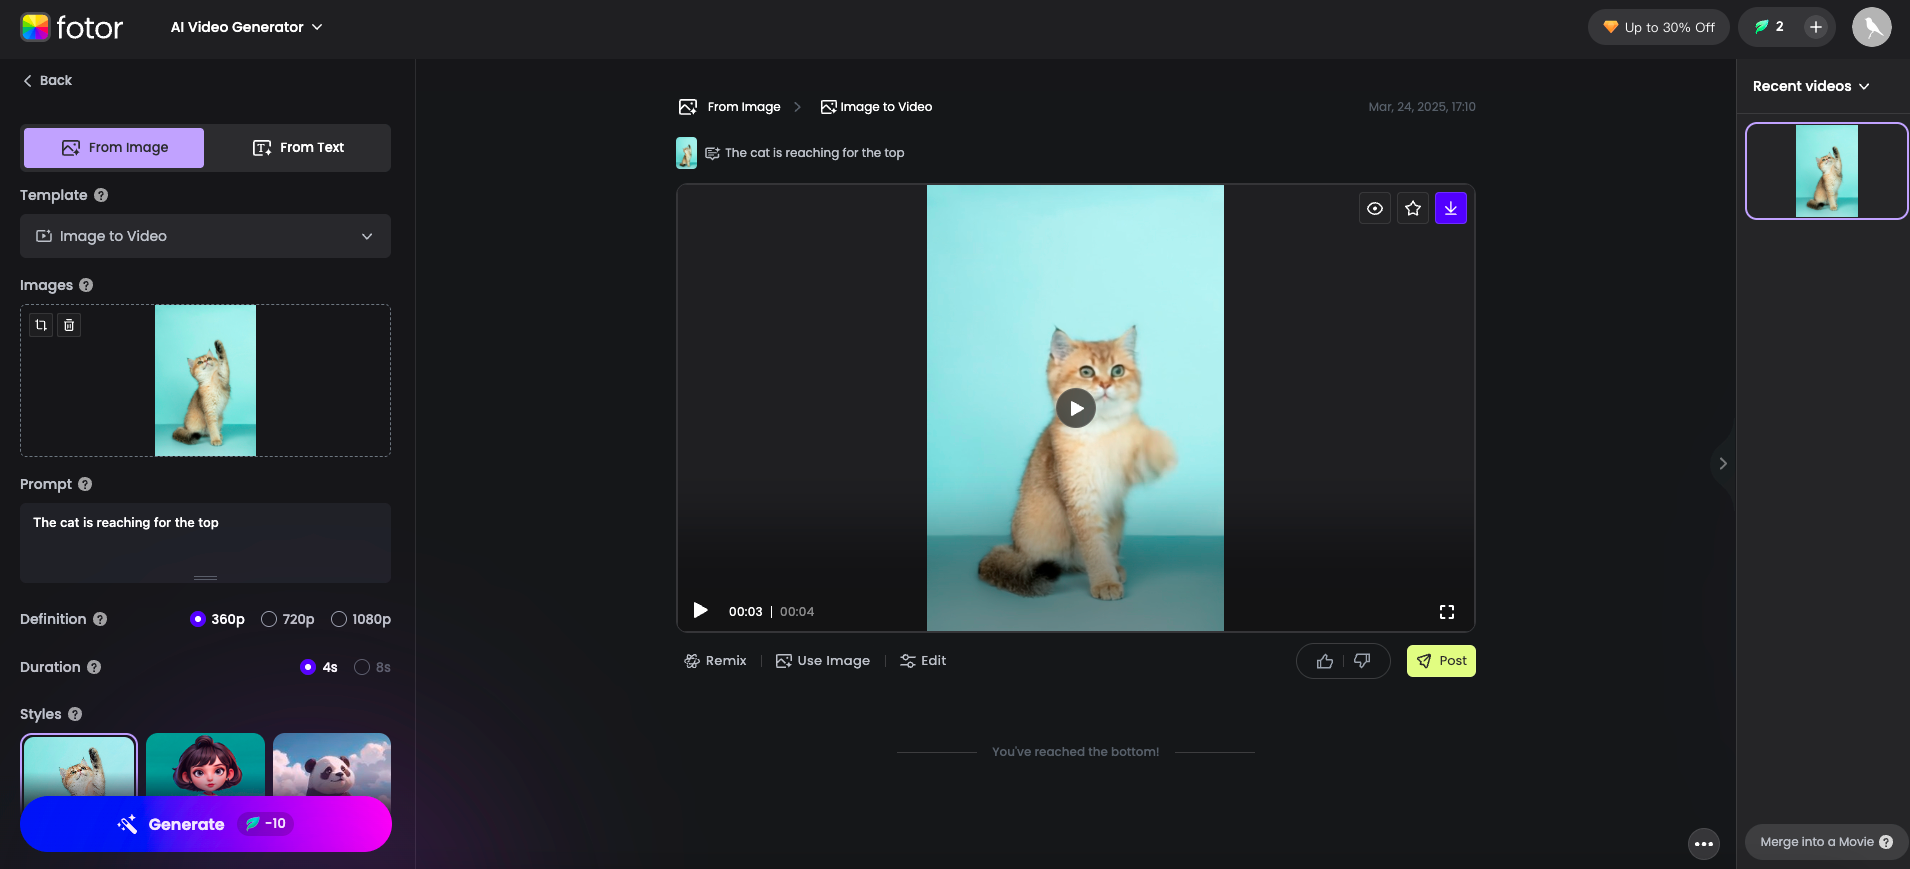Select 4s duration
Screen dimensions: 1910x869
tap(319, 667)
